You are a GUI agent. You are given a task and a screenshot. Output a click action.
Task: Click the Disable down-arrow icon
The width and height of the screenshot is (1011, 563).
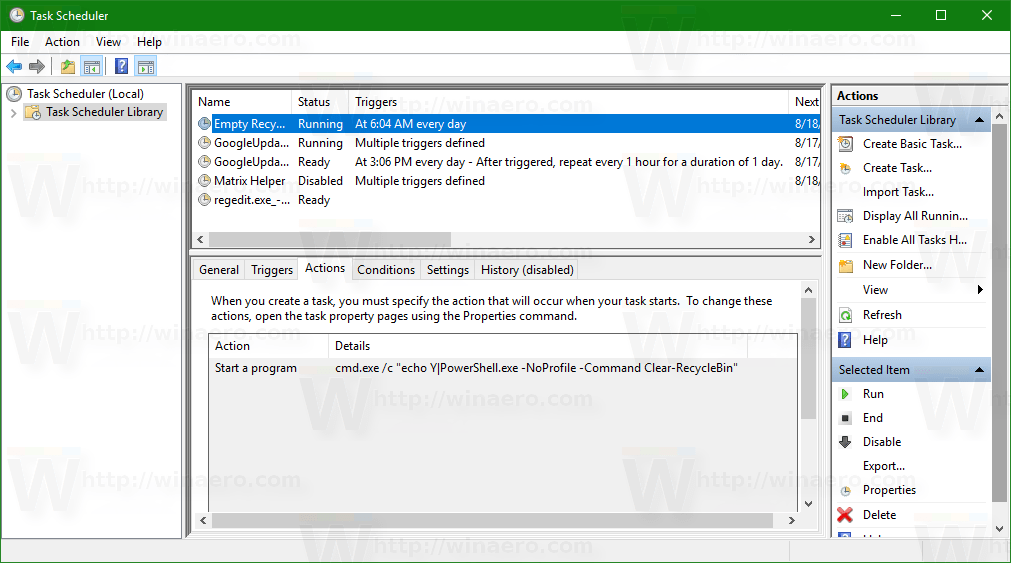click(845, 442)
